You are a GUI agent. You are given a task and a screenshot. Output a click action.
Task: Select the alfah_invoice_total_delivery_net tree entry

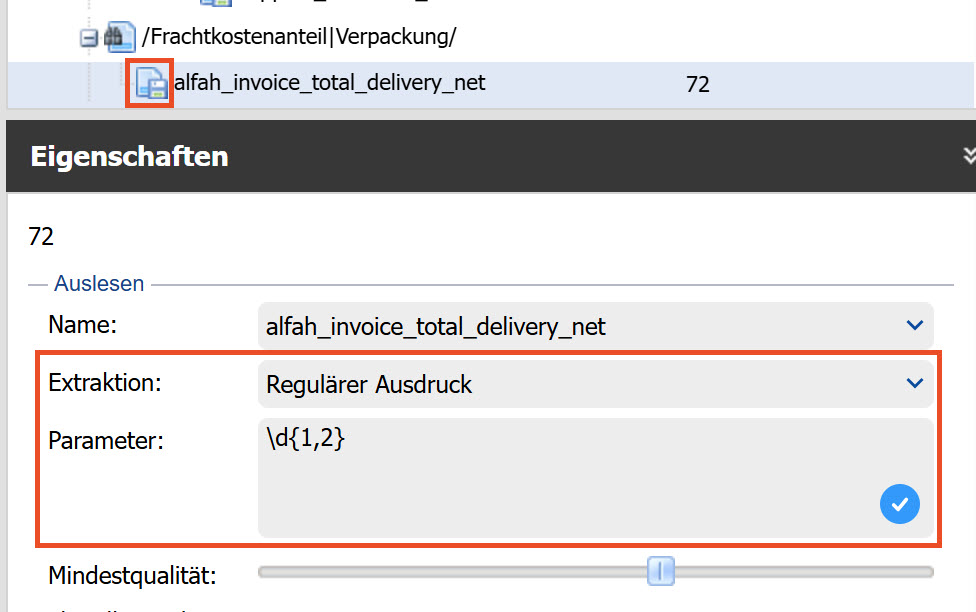click(x=330, y=83)
